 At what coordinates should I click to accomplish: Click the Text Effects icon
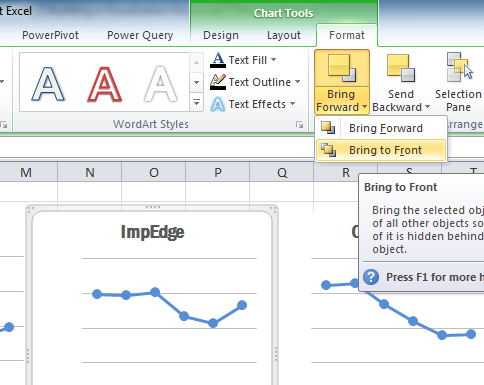pos(218,104)
